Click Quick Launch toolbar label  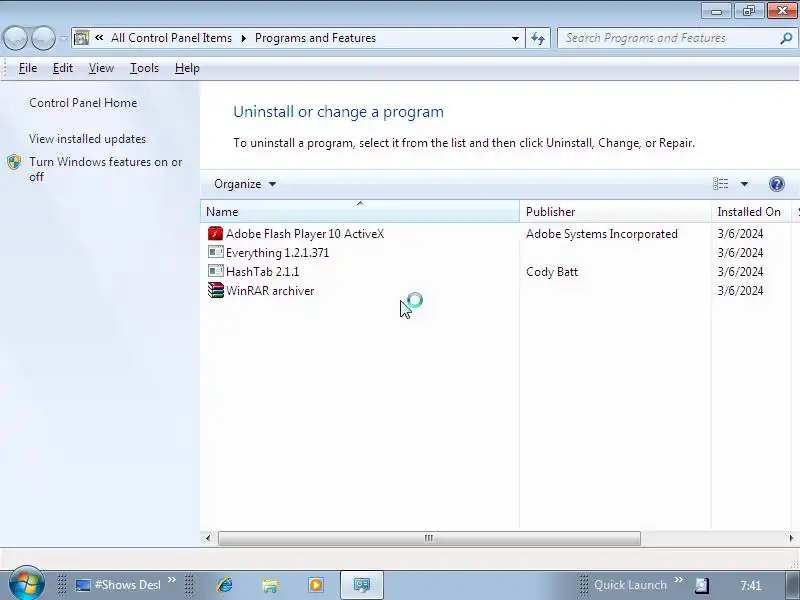pos(630,585)
